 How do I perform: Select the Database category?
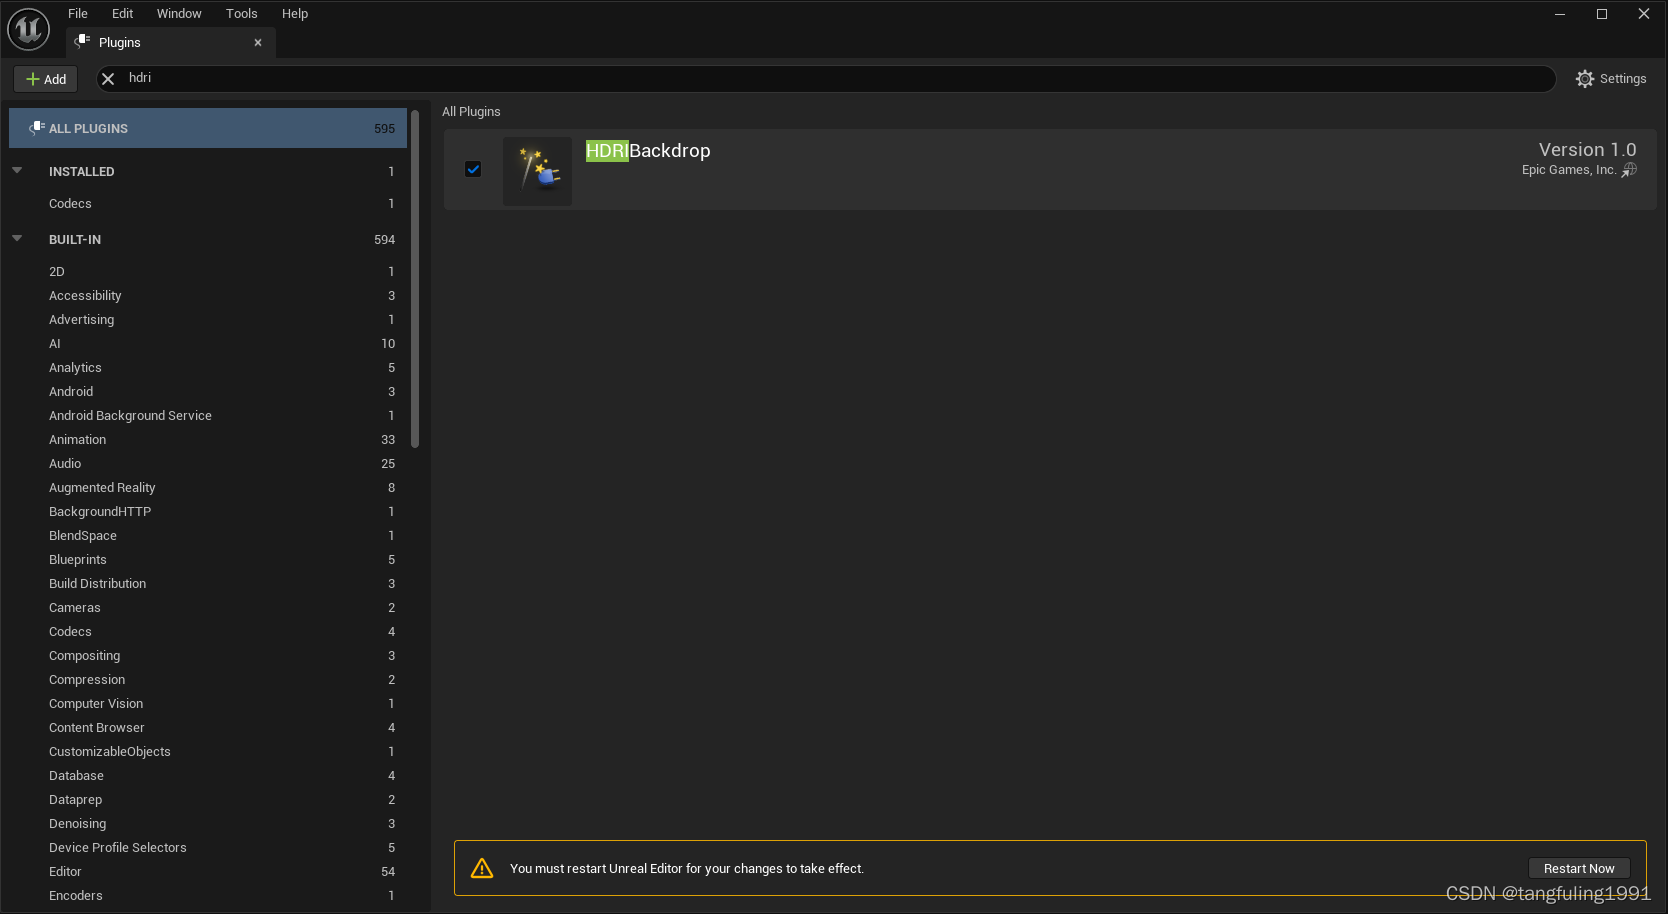click(208, 775)
